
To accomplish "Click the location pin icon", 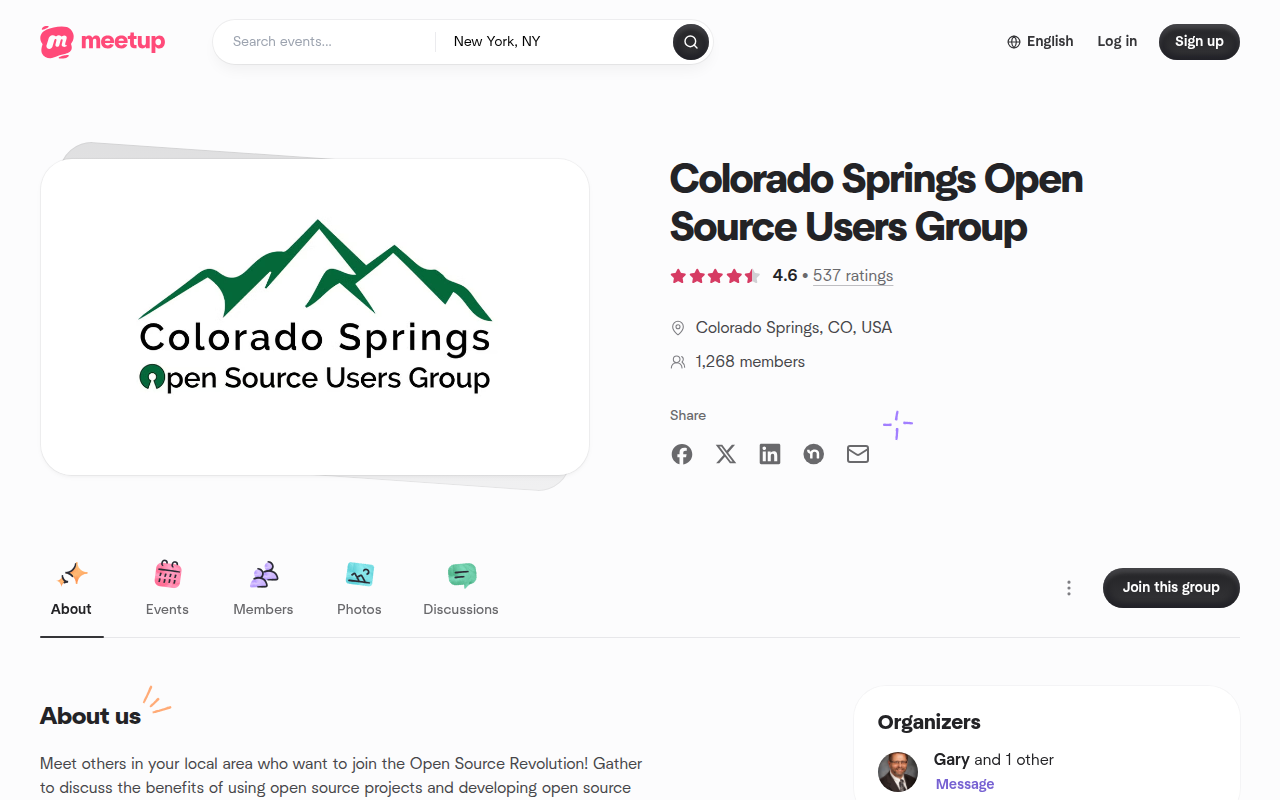I will (678, 328).
